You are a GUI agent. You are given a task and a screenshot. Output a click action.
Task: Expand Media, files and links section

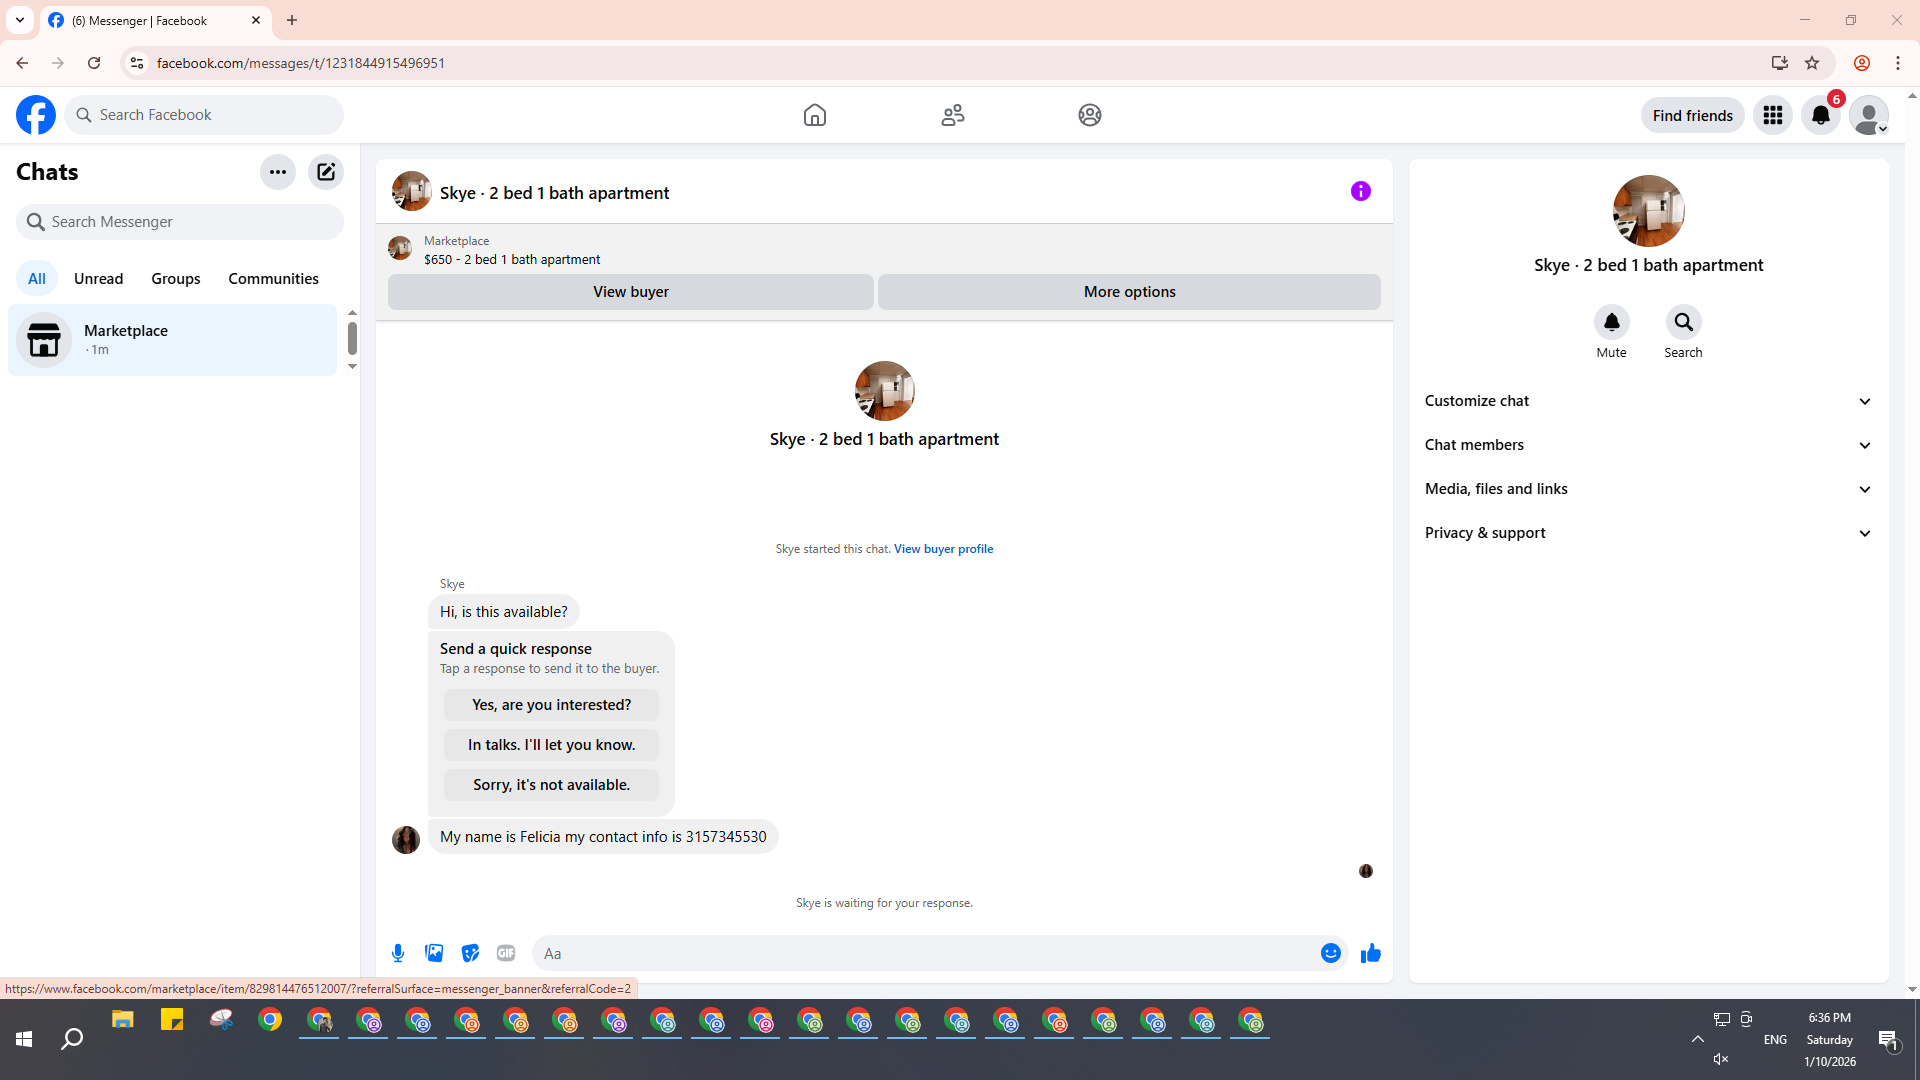click(1648, 489)
